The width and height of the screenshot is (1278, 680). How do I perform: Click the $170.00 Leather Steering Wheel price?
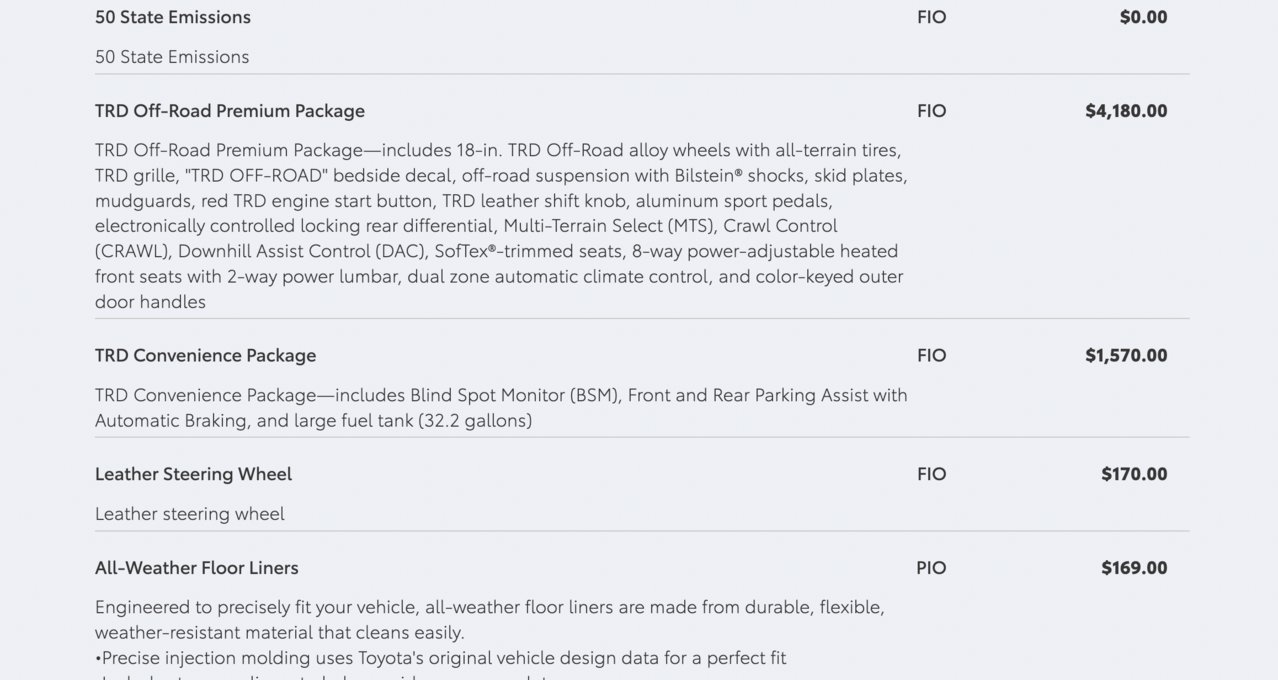point(1134,474)
